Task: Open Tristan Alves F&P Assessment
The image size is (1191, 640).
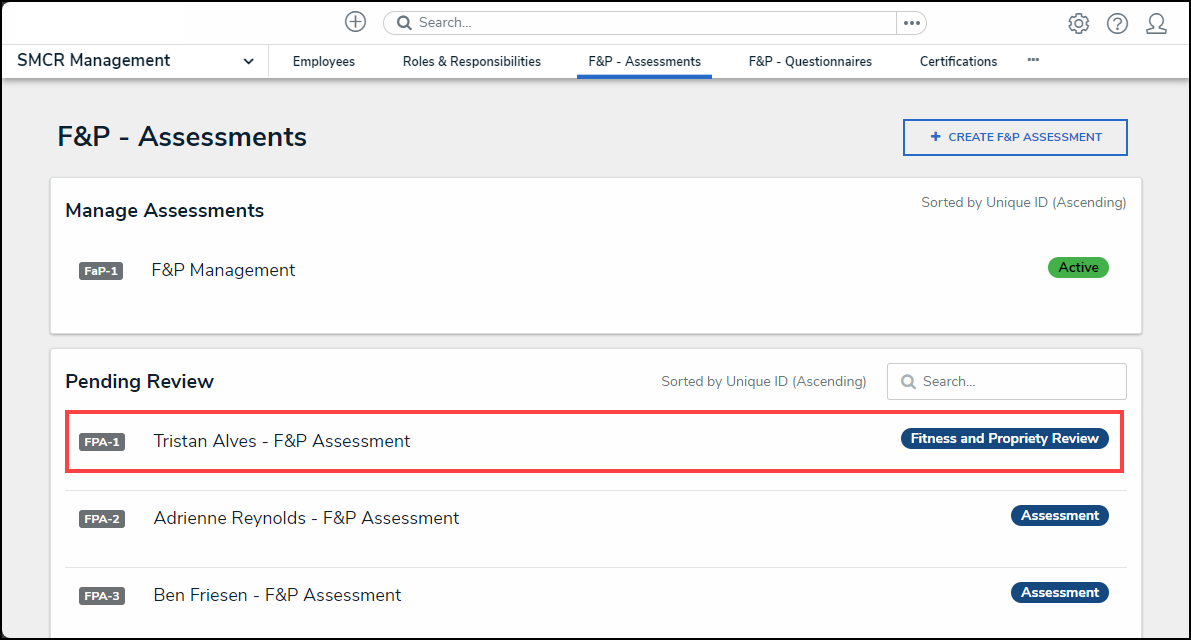Action: (281, 441)
